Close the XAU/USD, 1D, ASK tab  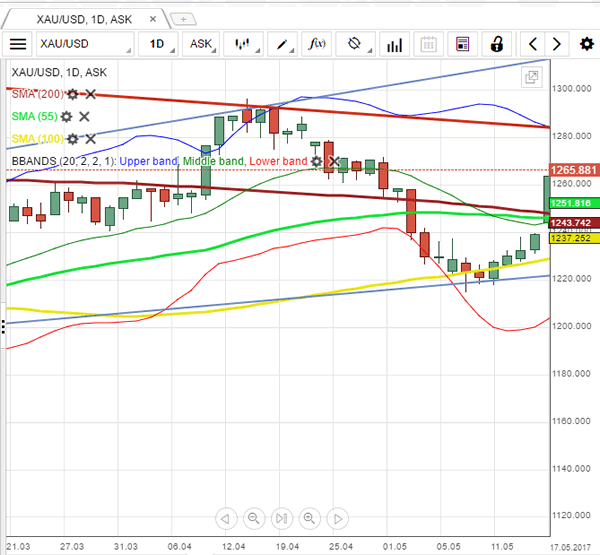pos(153,19)
